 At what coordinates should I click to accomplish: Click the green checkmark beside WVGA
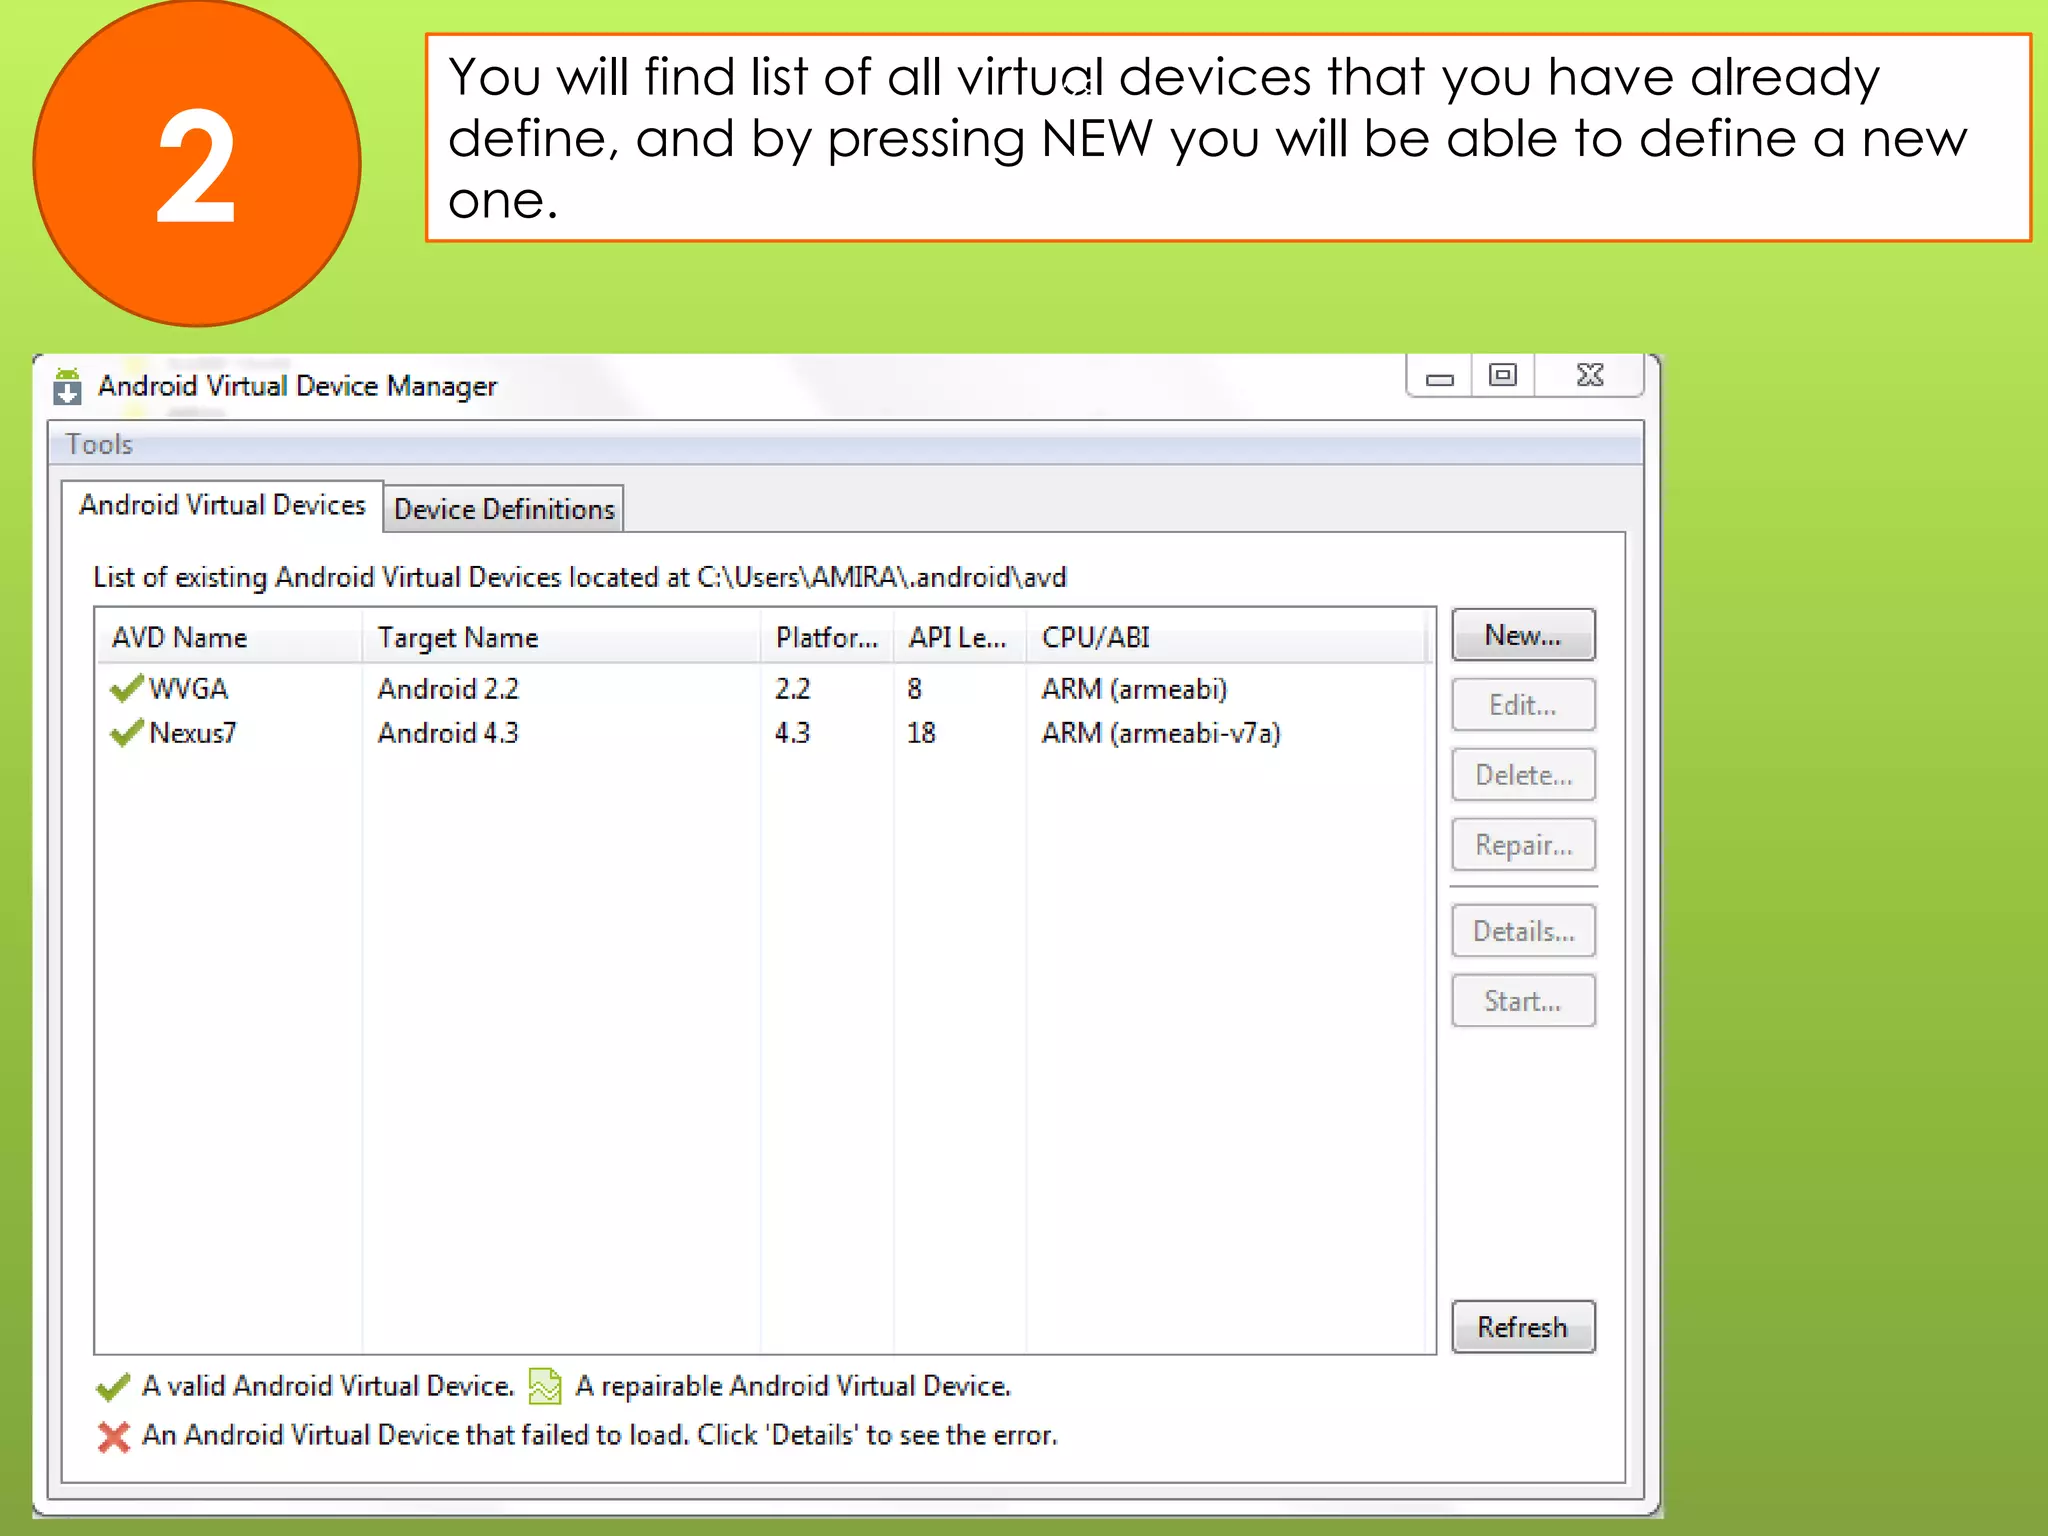point(126,689)
